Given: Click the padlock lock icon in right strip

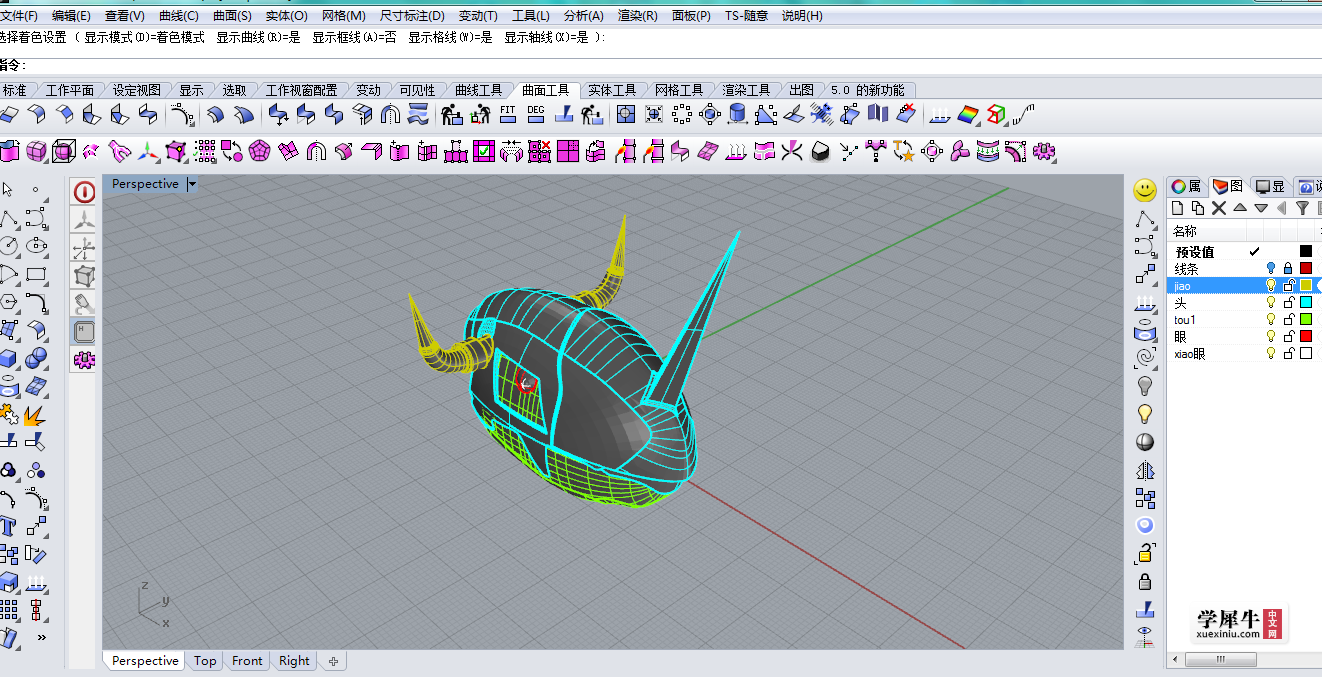Looking at the screenshot, I should pos(1145,582).
